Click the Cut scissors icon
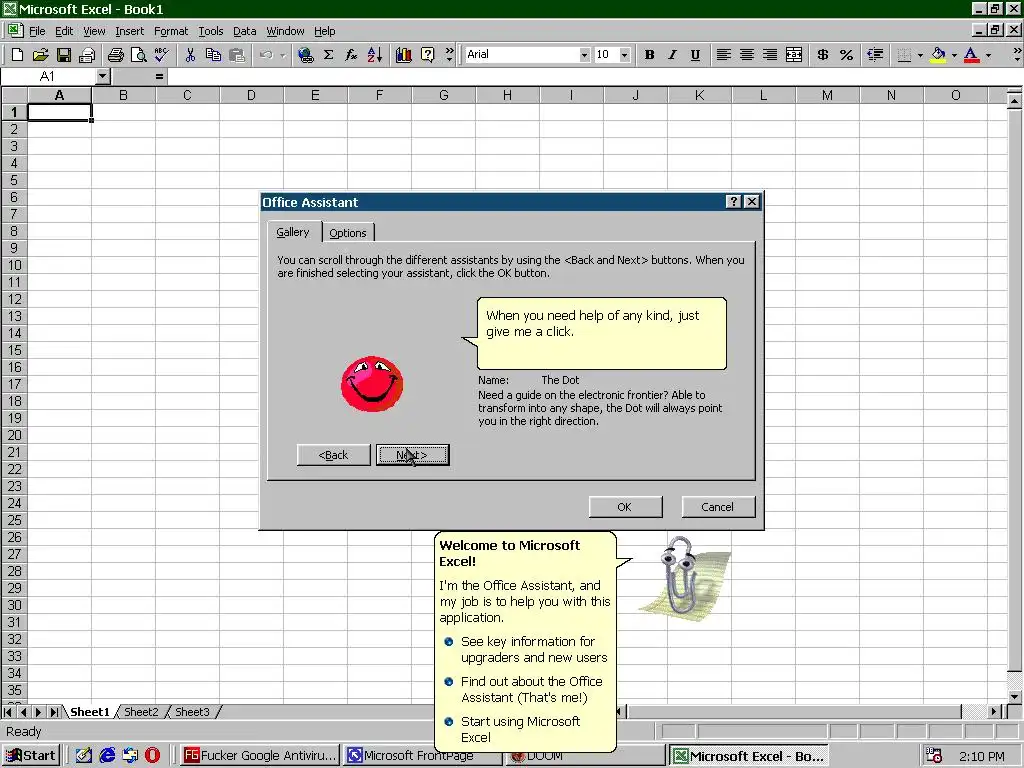Image resolution: width=1024 pixels, height=768 pixels. (x=190, y=55)
